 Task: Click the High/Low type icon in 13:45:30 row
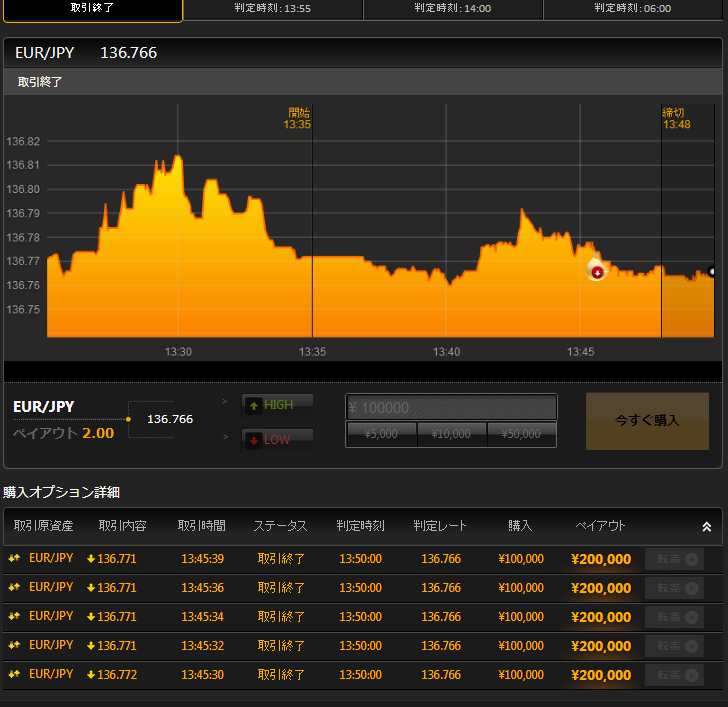(14, 674)
